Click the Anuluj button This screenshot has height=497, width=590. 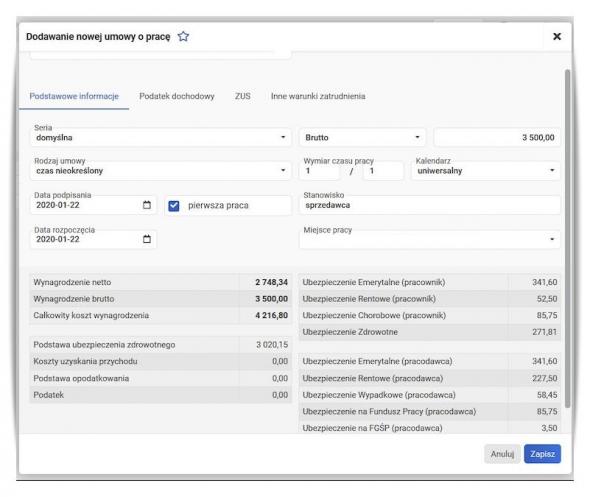click(x=502, y=454)
